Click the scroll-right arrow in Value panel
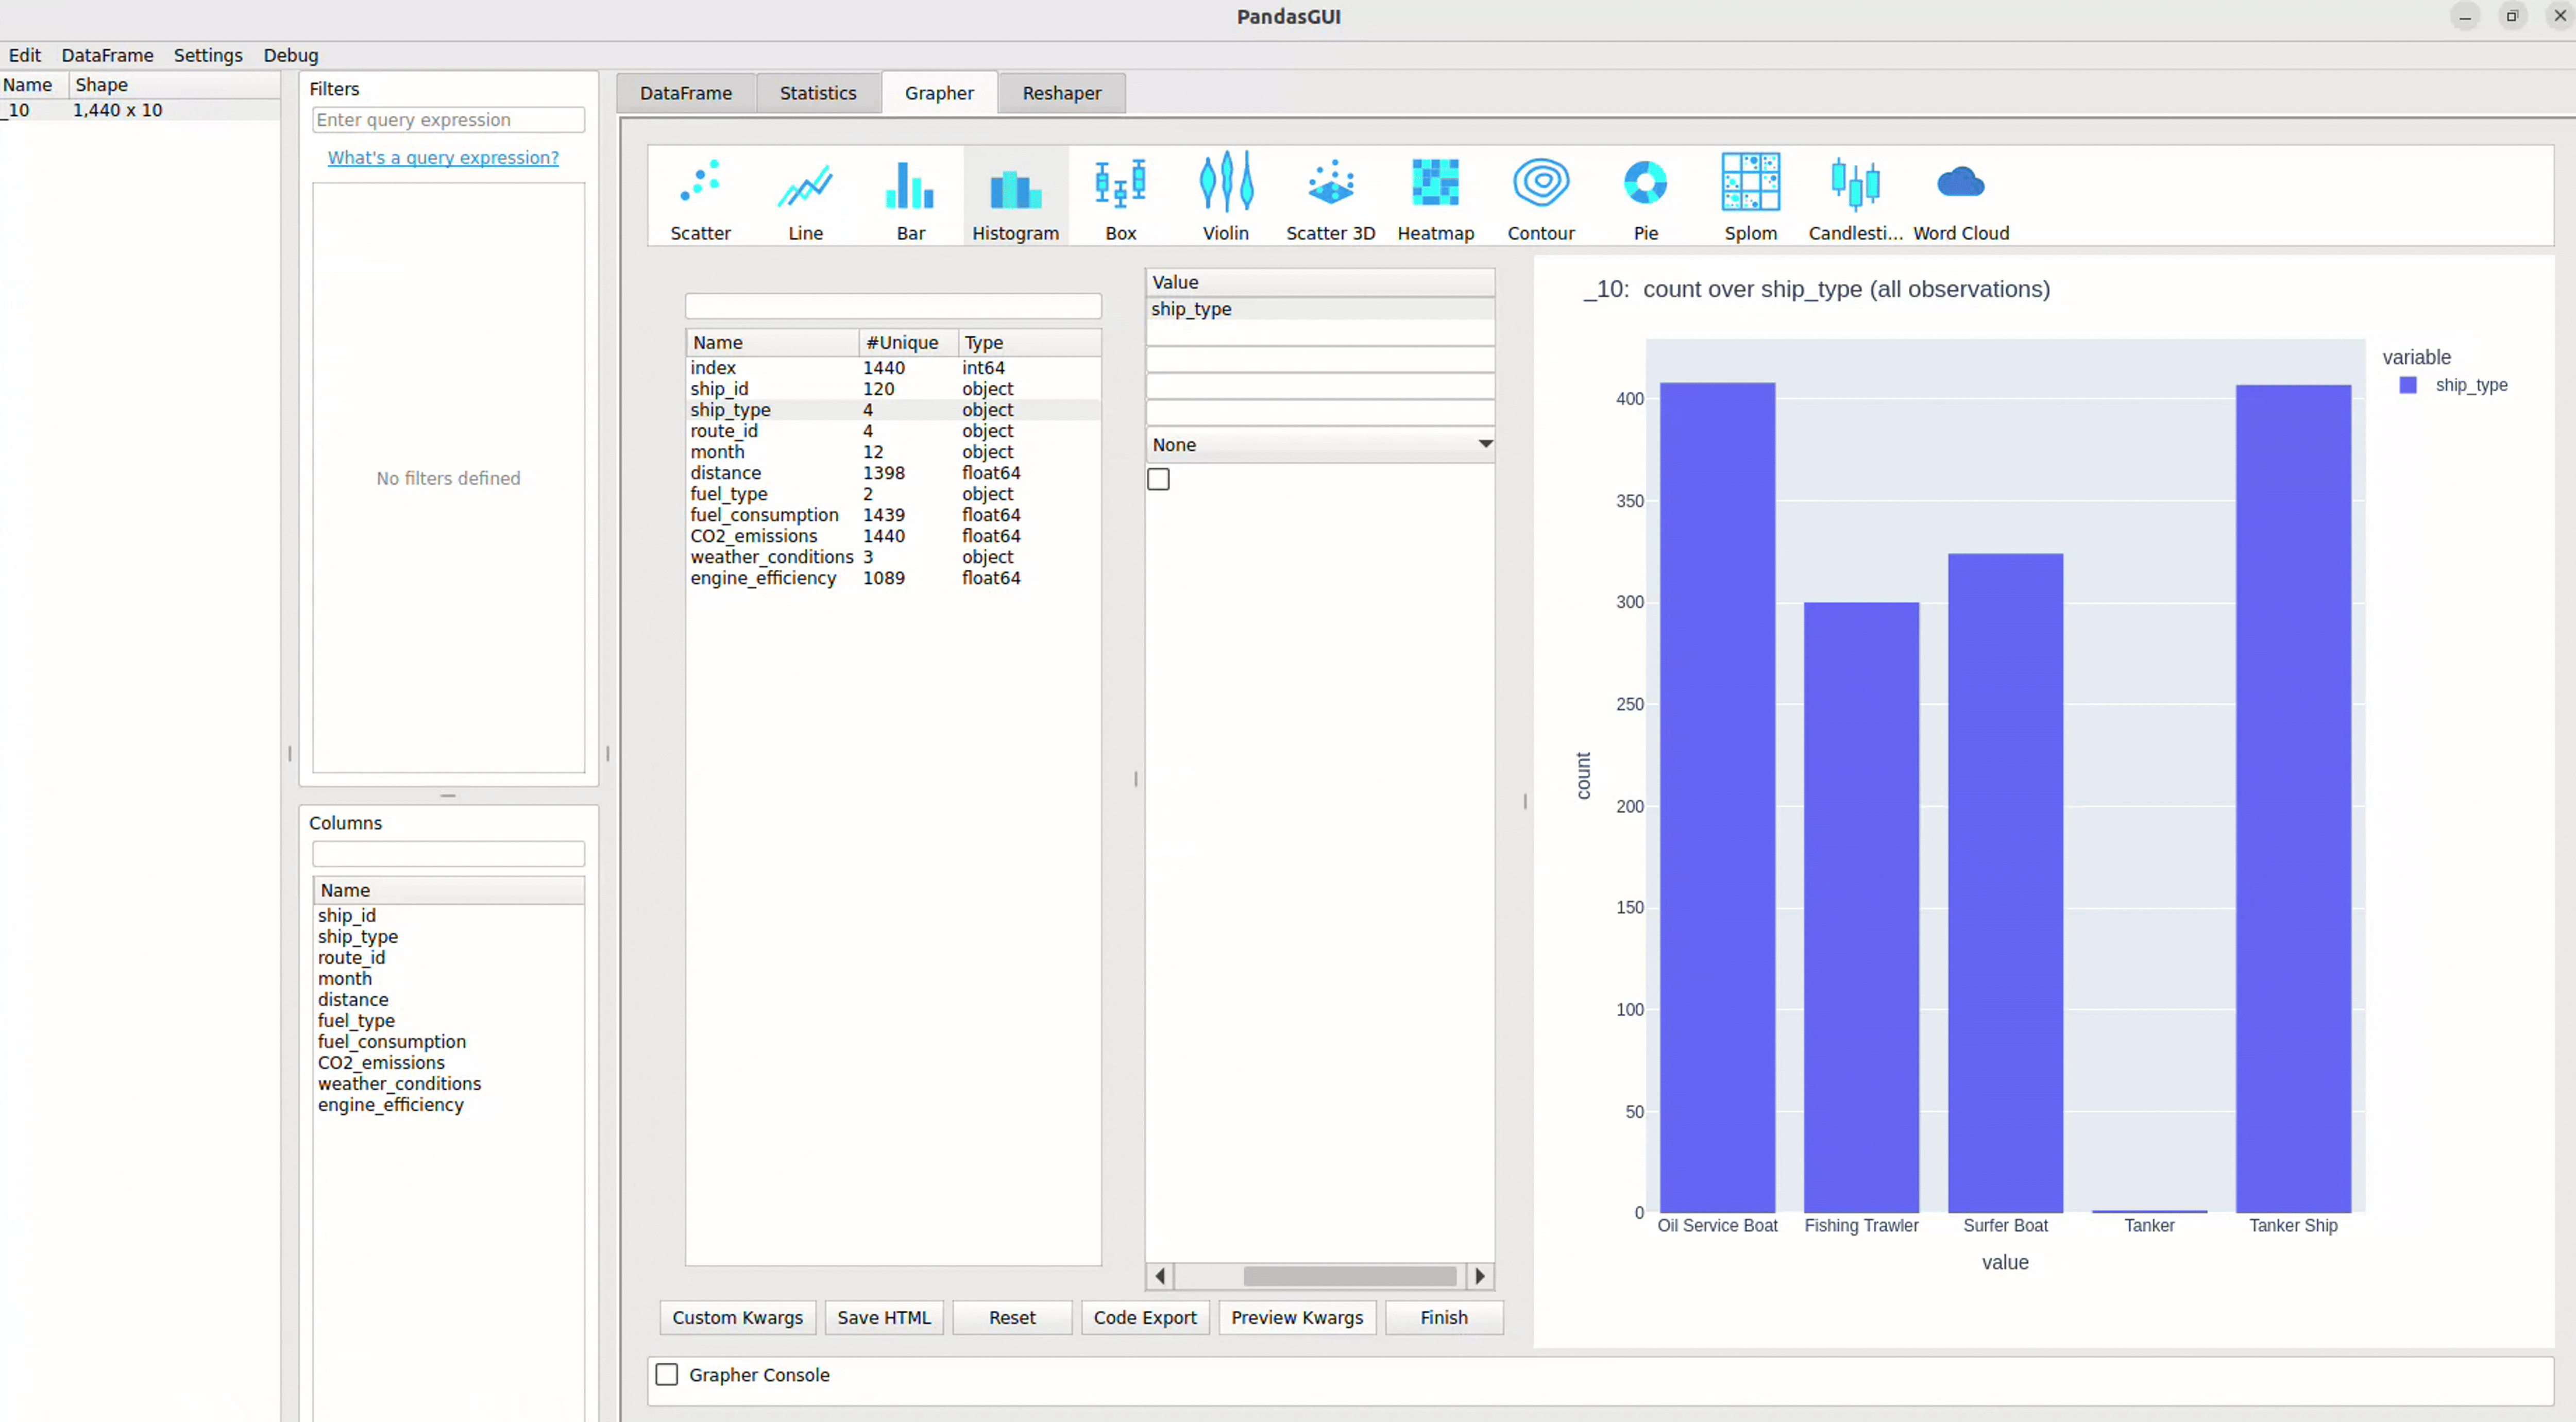The image size is (2576, 1422). click(1481, 1276)
